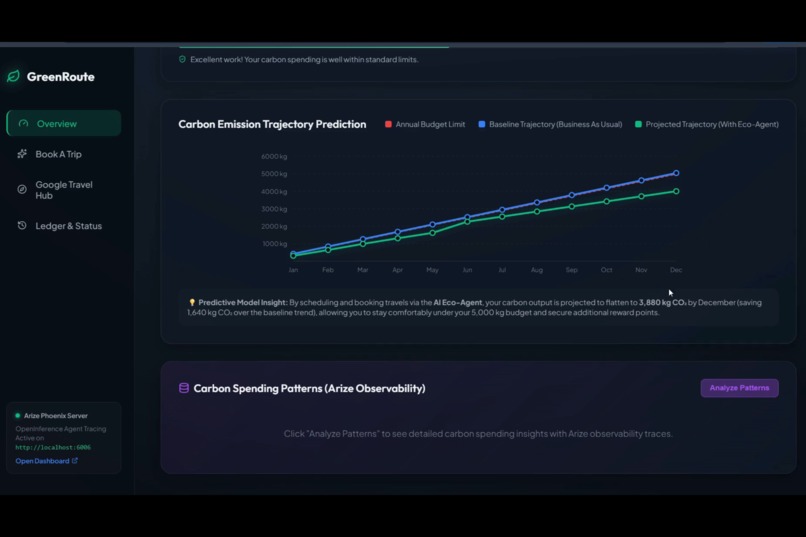This screenshot has width=806, height=537.
Task: Click the Analyze Patterns button
Action: tap(739, 388)
